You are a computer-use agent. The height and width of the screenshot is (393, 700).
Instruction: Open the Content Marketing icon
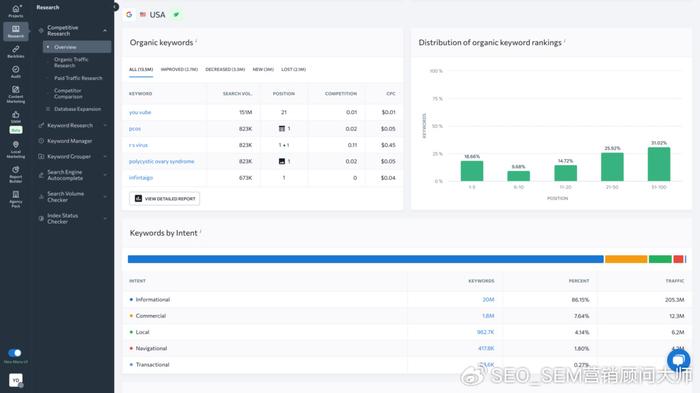(16, 89)
